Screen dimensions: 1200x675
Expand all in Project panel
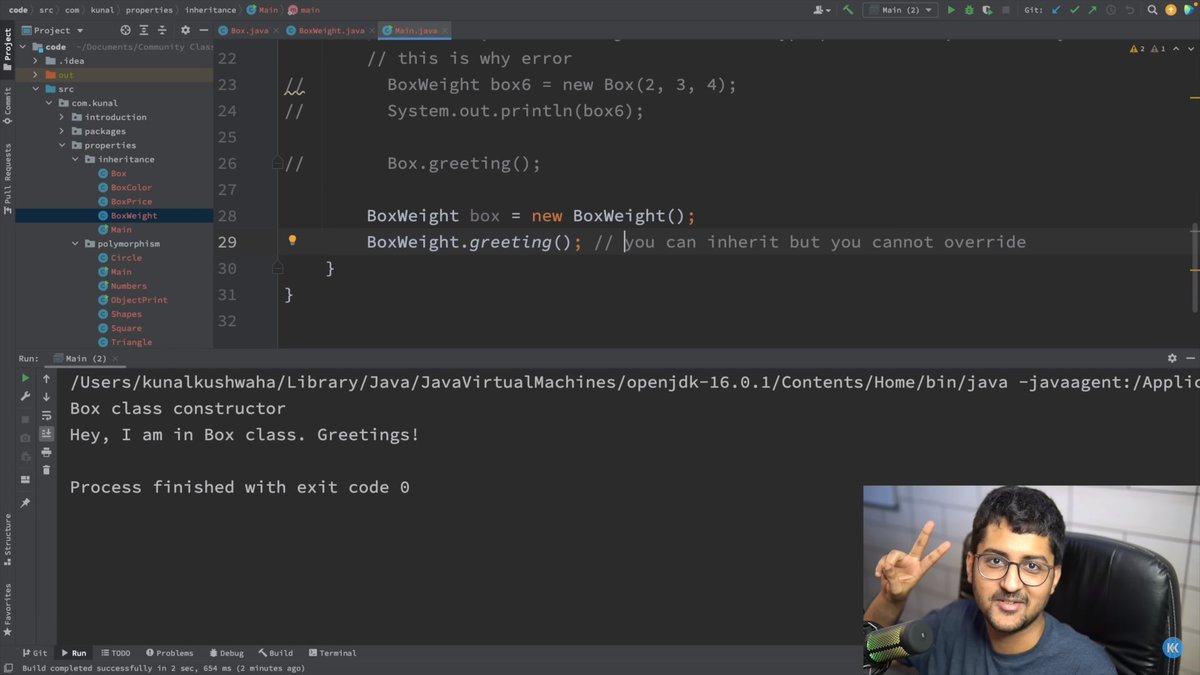point(143,31)
